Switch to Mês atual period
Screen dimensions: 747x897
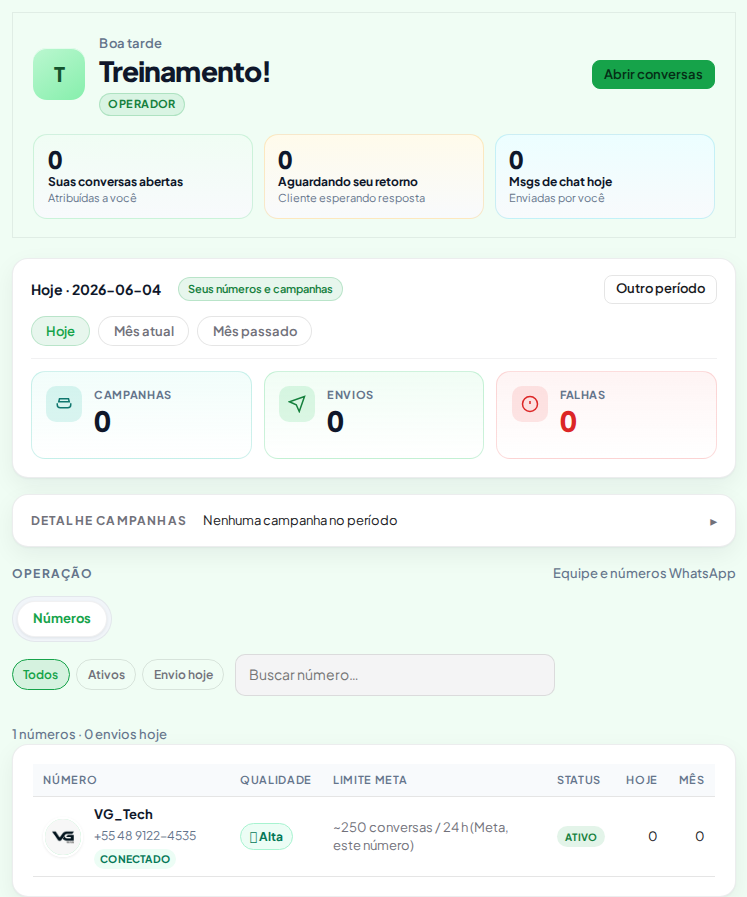pos(144,331)
